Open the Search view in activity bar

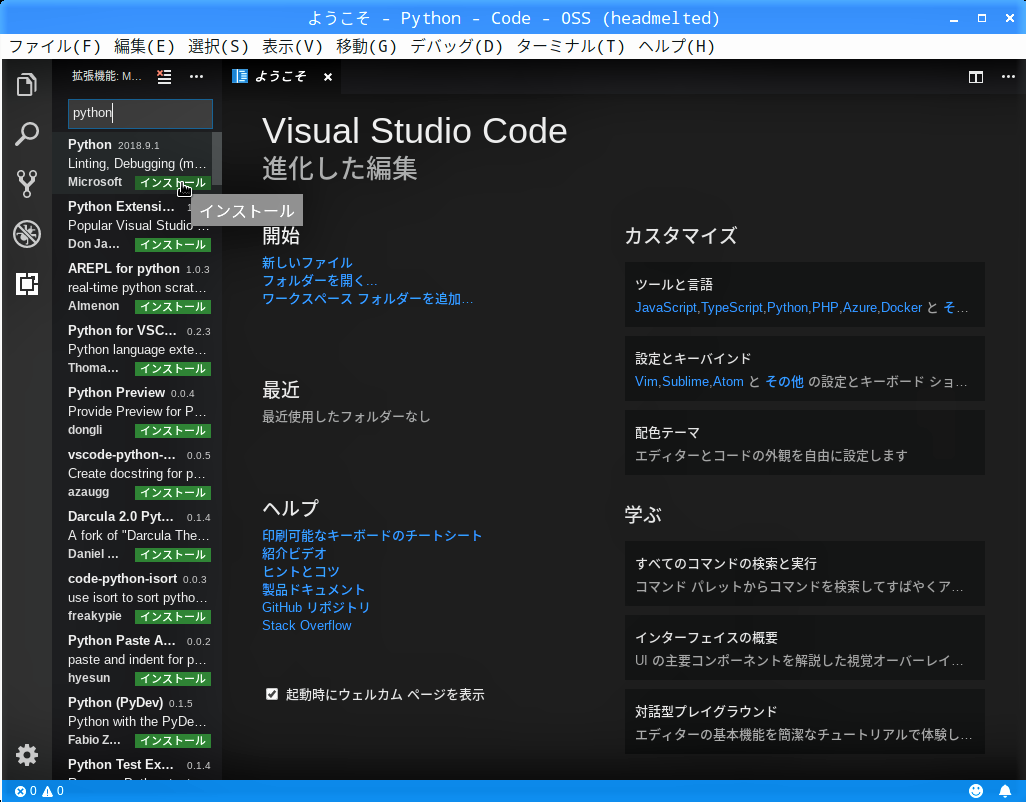coord(27,134)
